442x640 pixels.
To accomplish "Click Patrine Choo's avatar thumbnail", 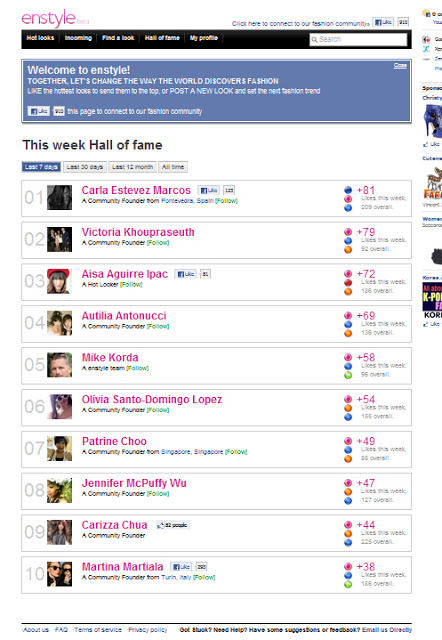I will tap(59, 449).
